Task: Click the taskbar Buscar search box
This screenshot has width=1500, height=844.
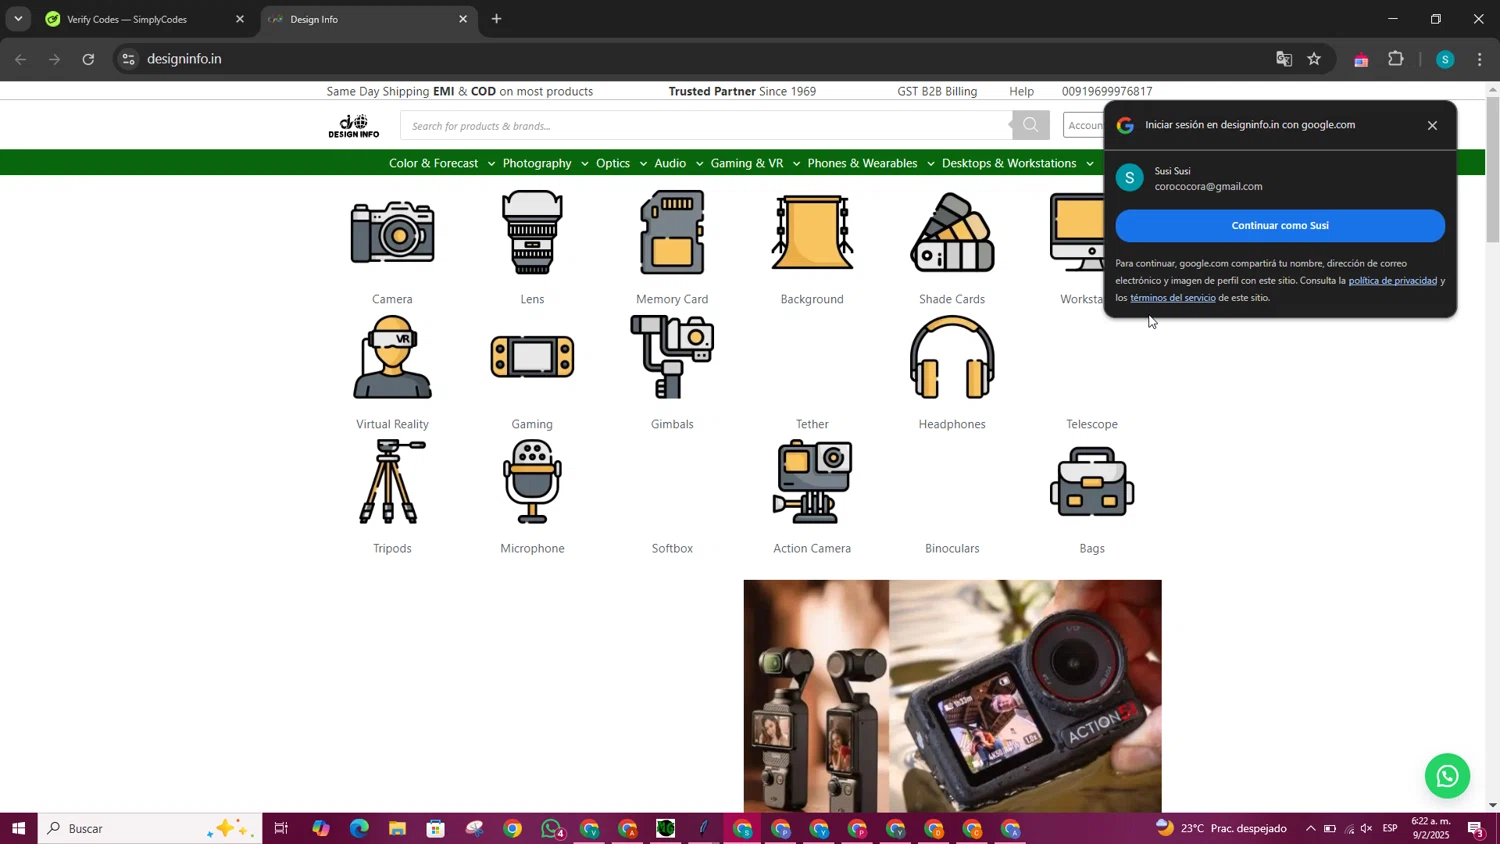Action: pyautogui.click(x=150, y=828)
